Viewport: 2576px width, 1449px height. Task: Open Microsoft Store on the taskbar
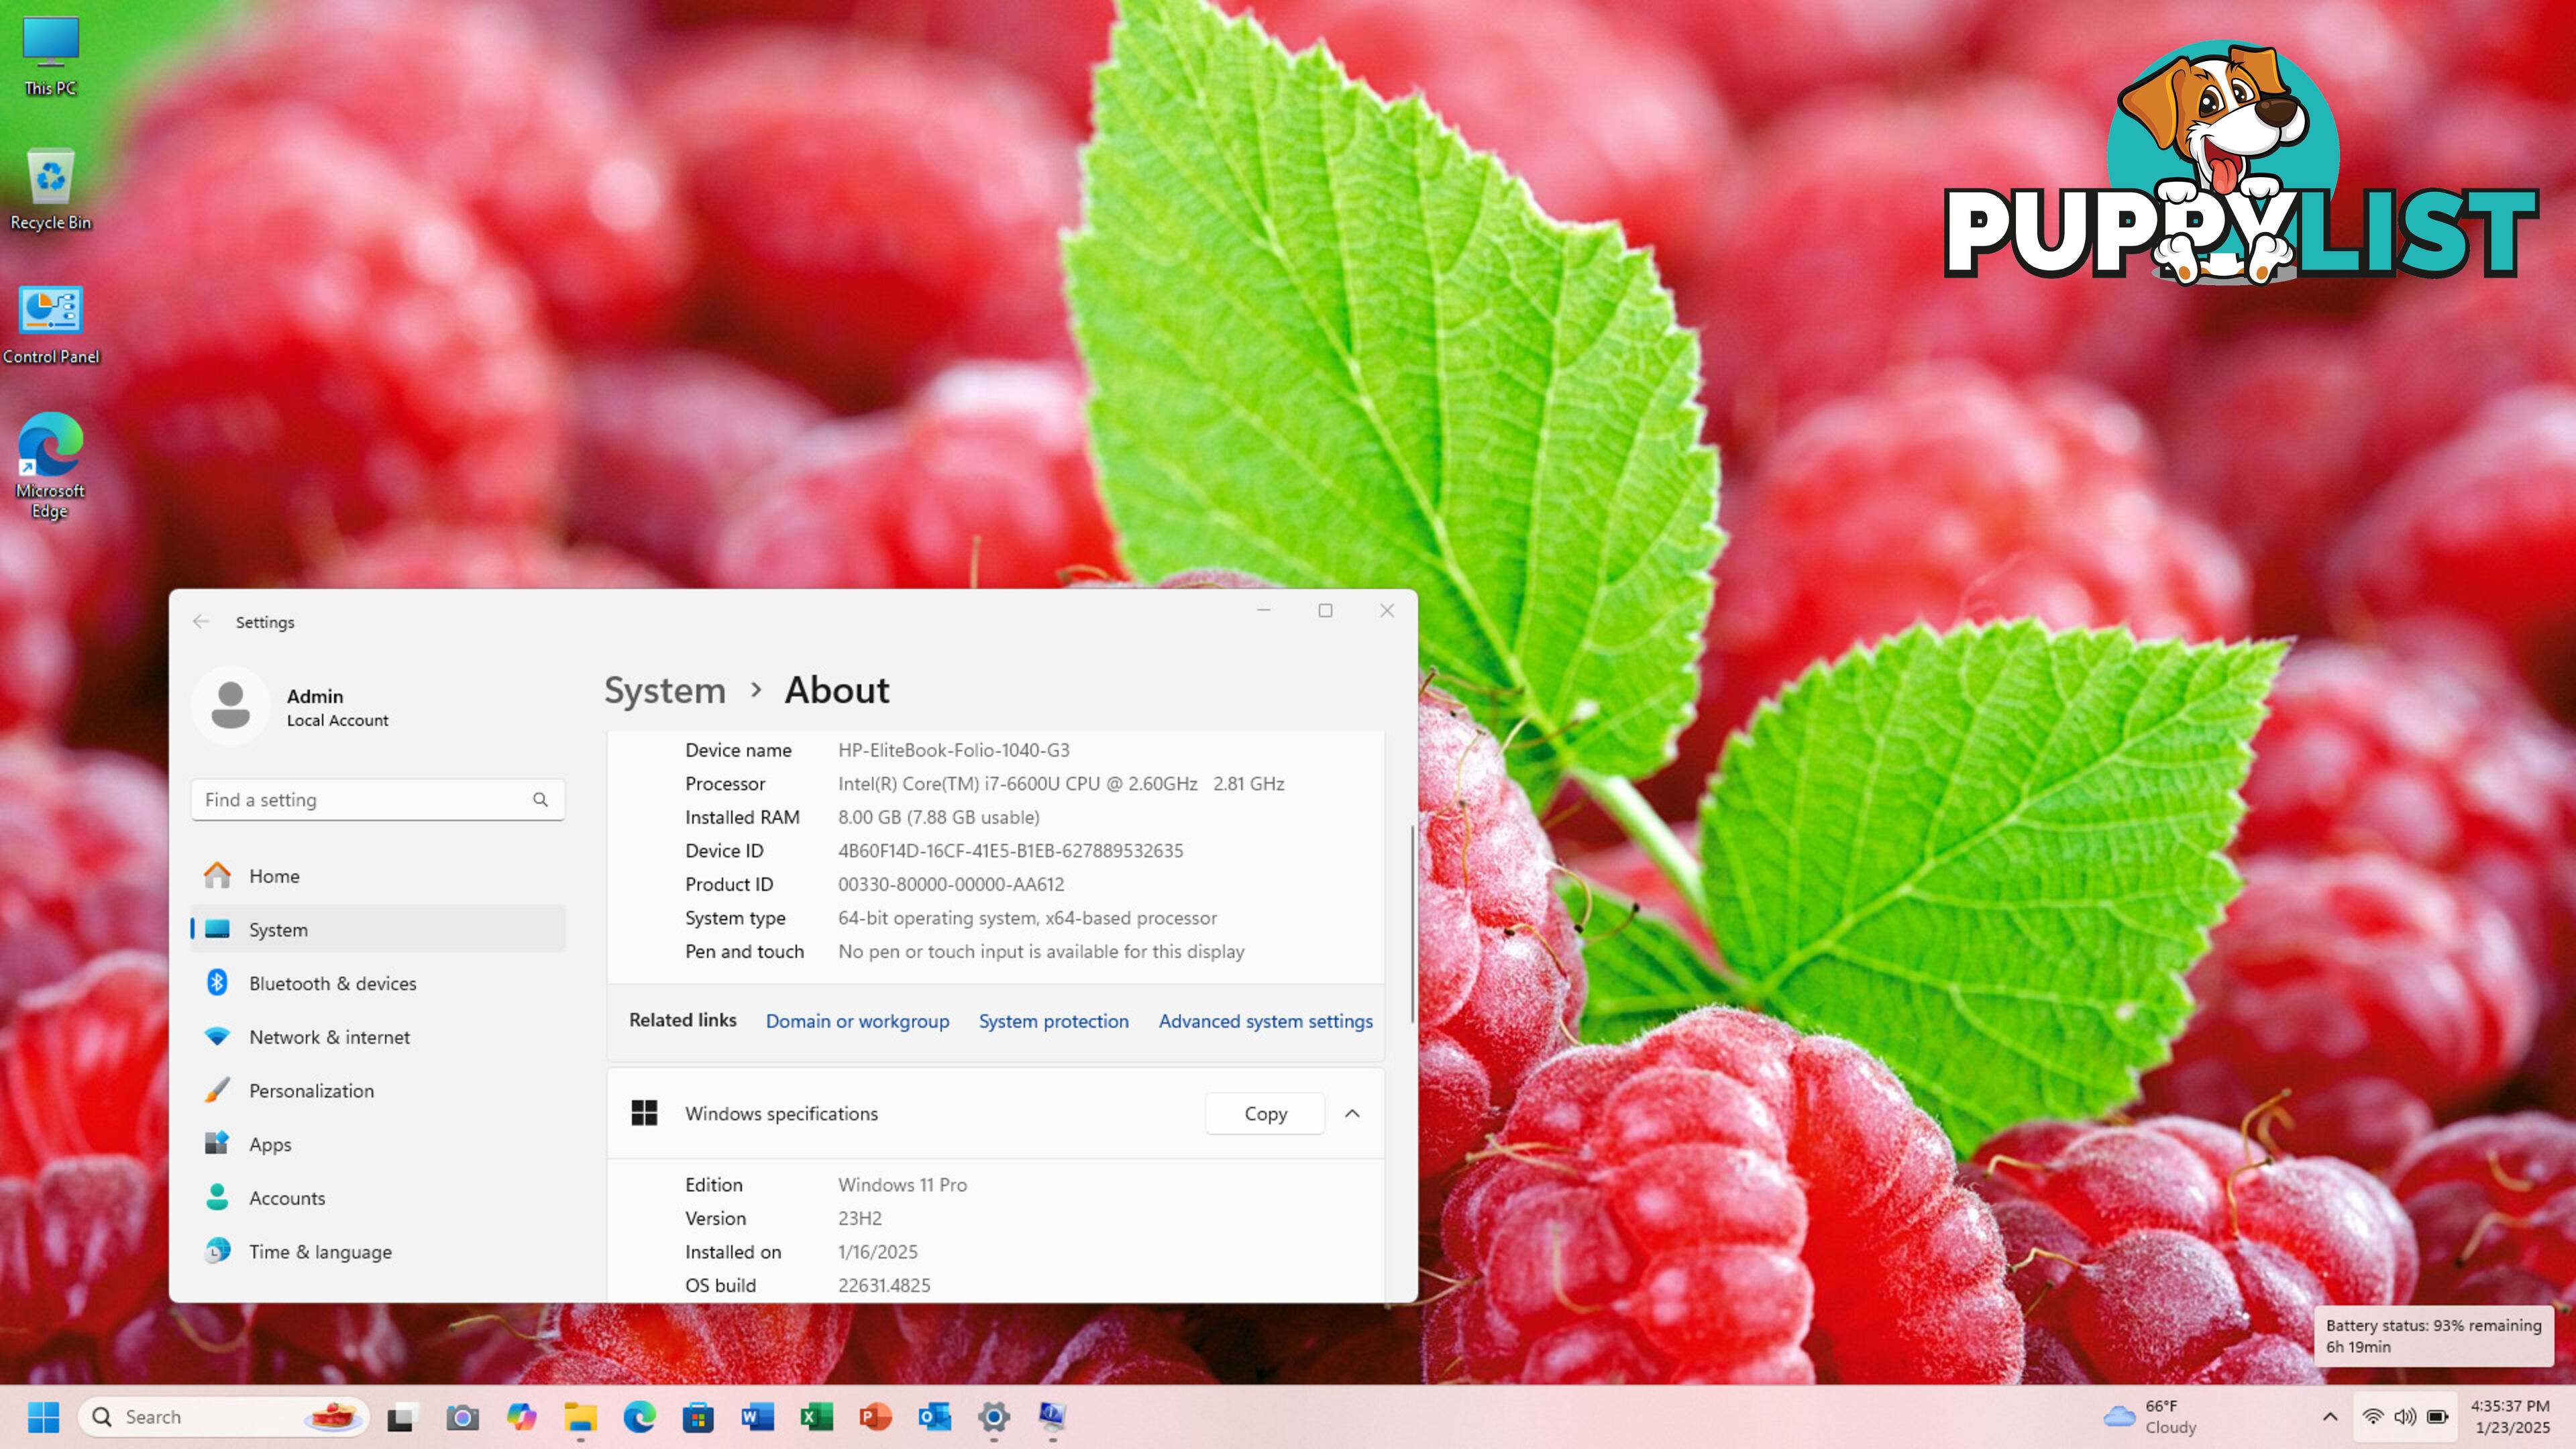pyautogui.click(x=698, y=1416)
